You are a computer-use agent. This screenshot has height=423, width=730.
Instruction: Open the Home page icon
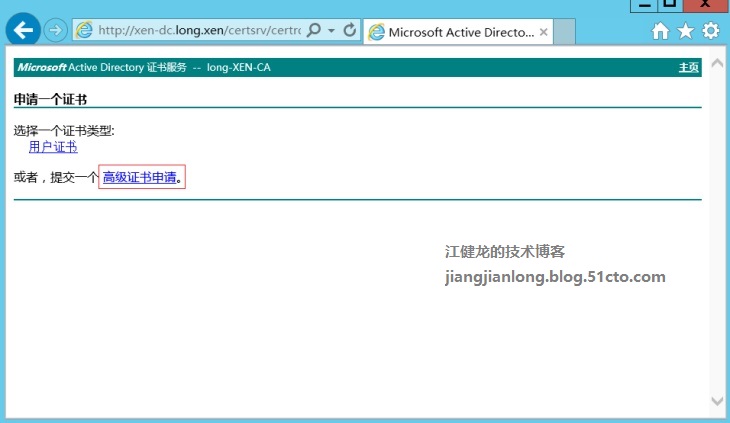(660, 31)
